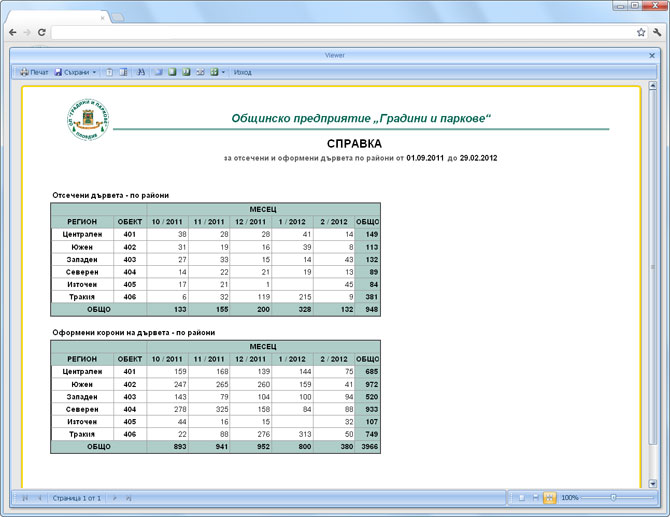Click the page setup icon in toolbar
The width and height of the screenshot is (670, 517).
tap(109, 72)
